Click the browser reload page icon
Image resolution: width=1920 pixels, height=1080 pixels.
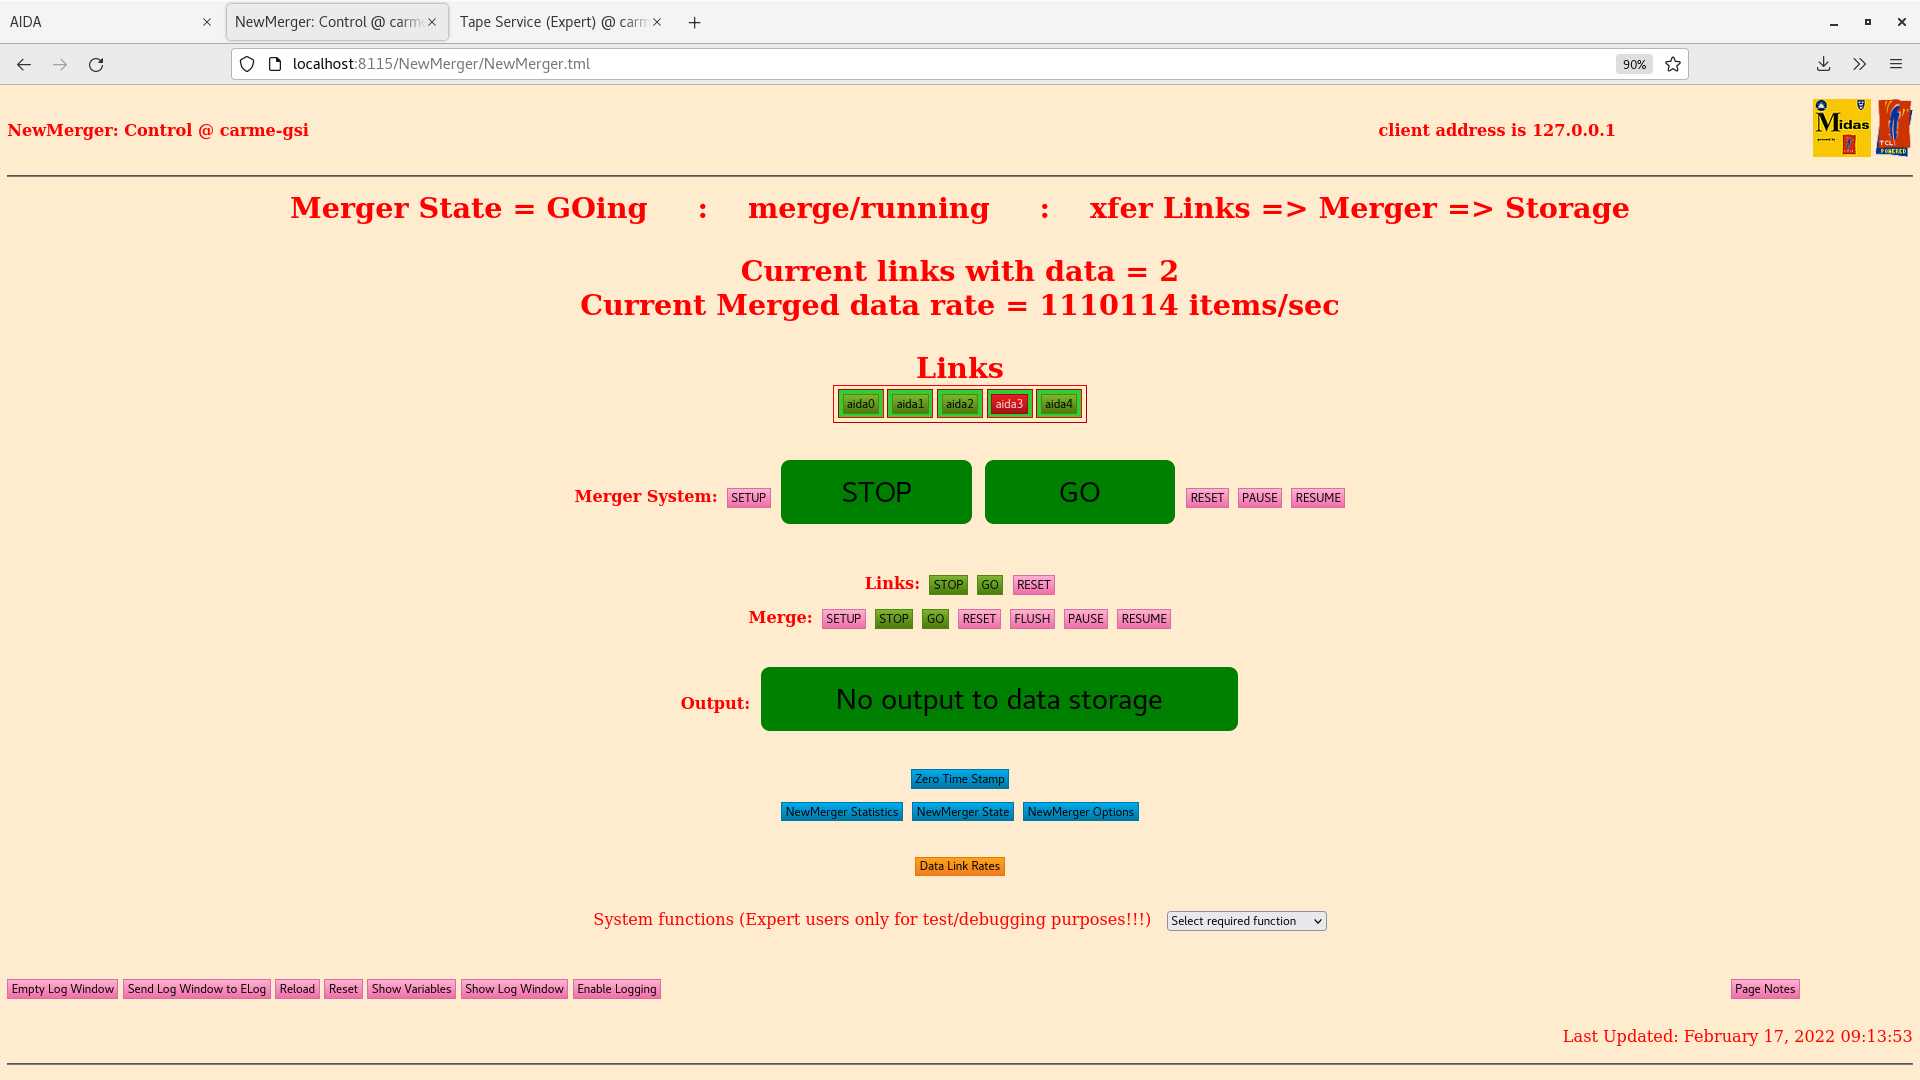(x=96, y=64)
